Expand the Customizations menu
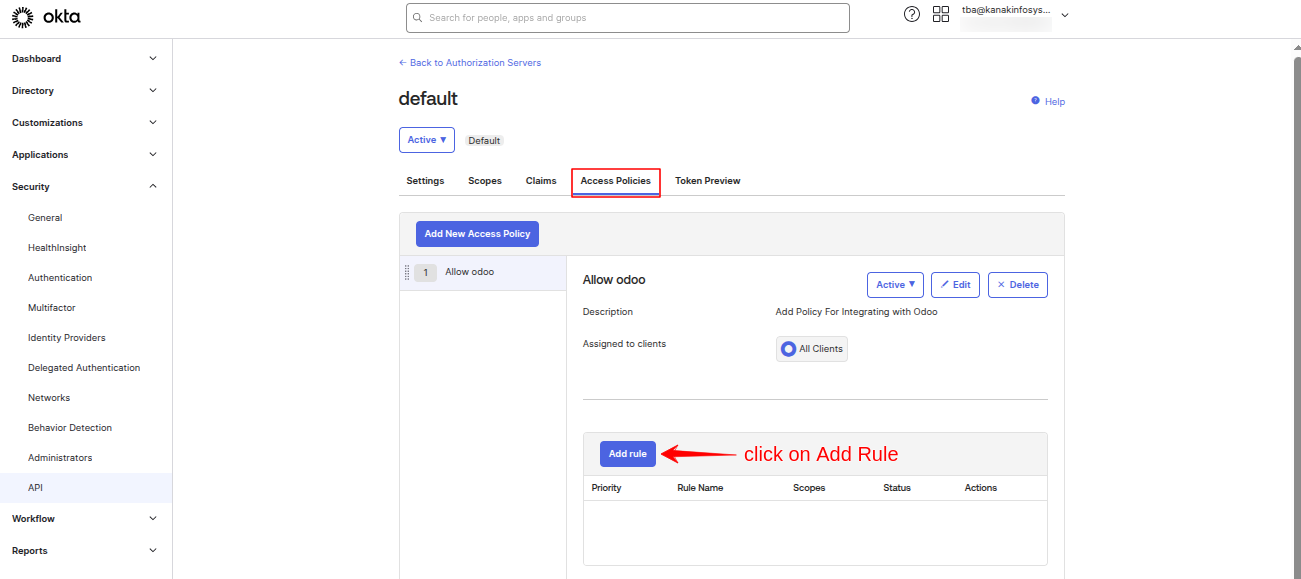 click(85, 123)
